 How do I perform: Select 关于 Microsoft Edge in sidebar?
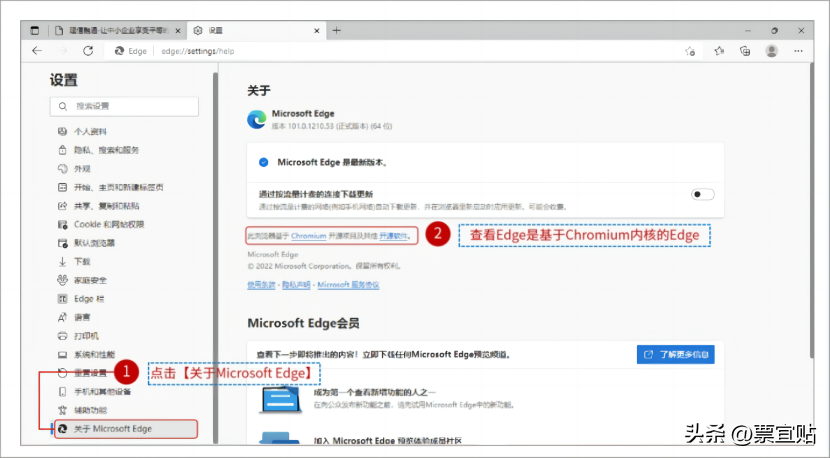126,429
